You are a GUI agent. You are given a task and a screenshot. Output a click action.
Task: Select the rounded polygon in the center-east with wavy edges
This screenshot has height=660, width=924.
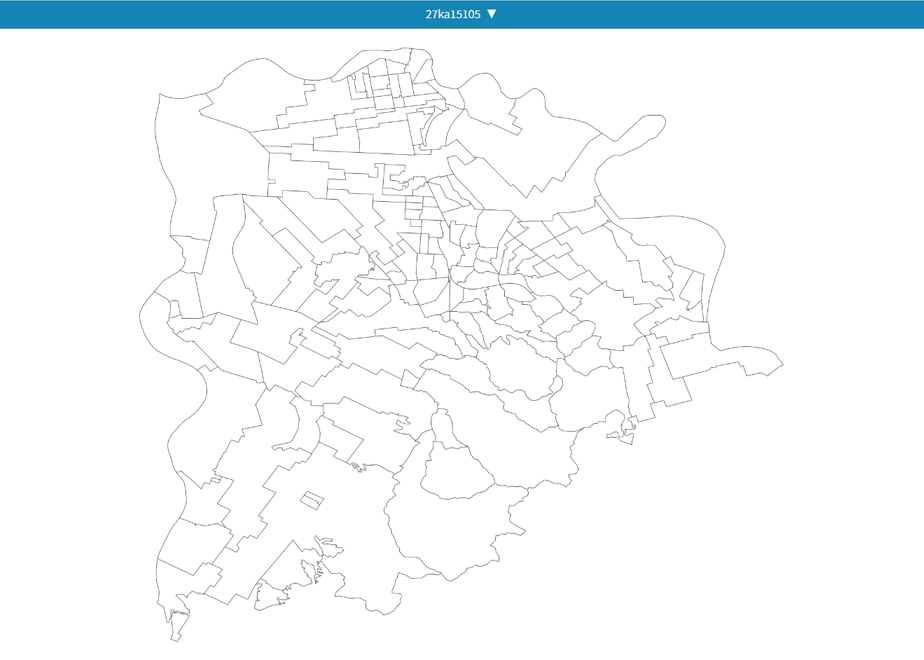tap(522, 368)
